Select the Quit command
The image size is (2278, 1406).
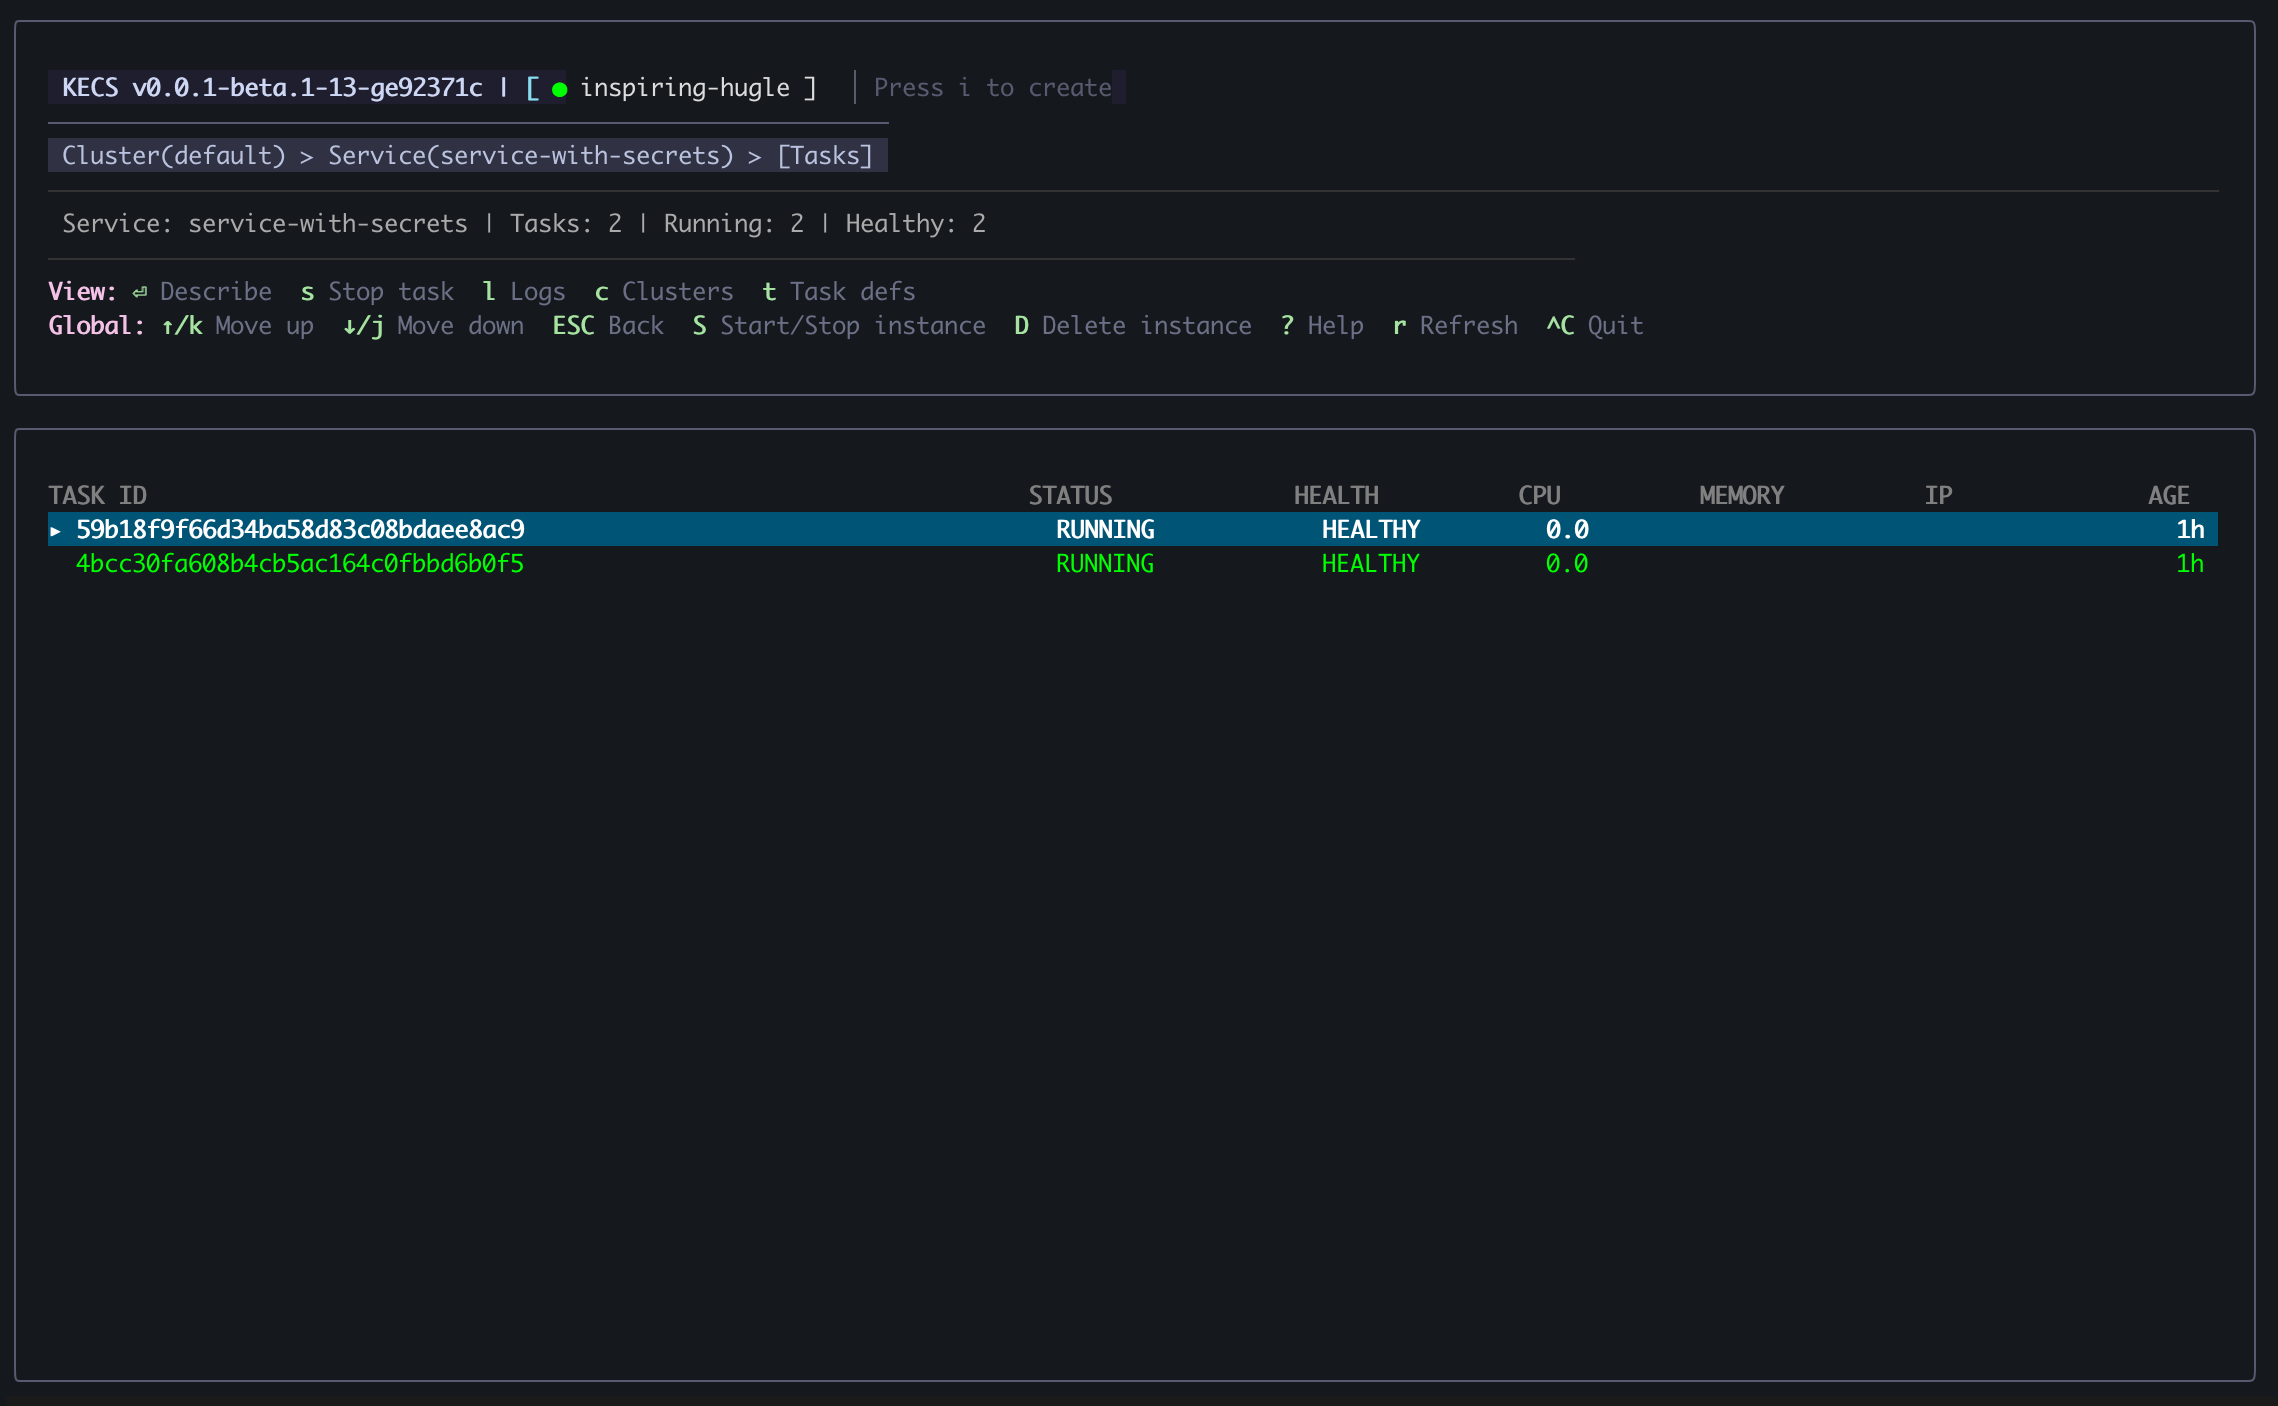[x=1614, y=325]
